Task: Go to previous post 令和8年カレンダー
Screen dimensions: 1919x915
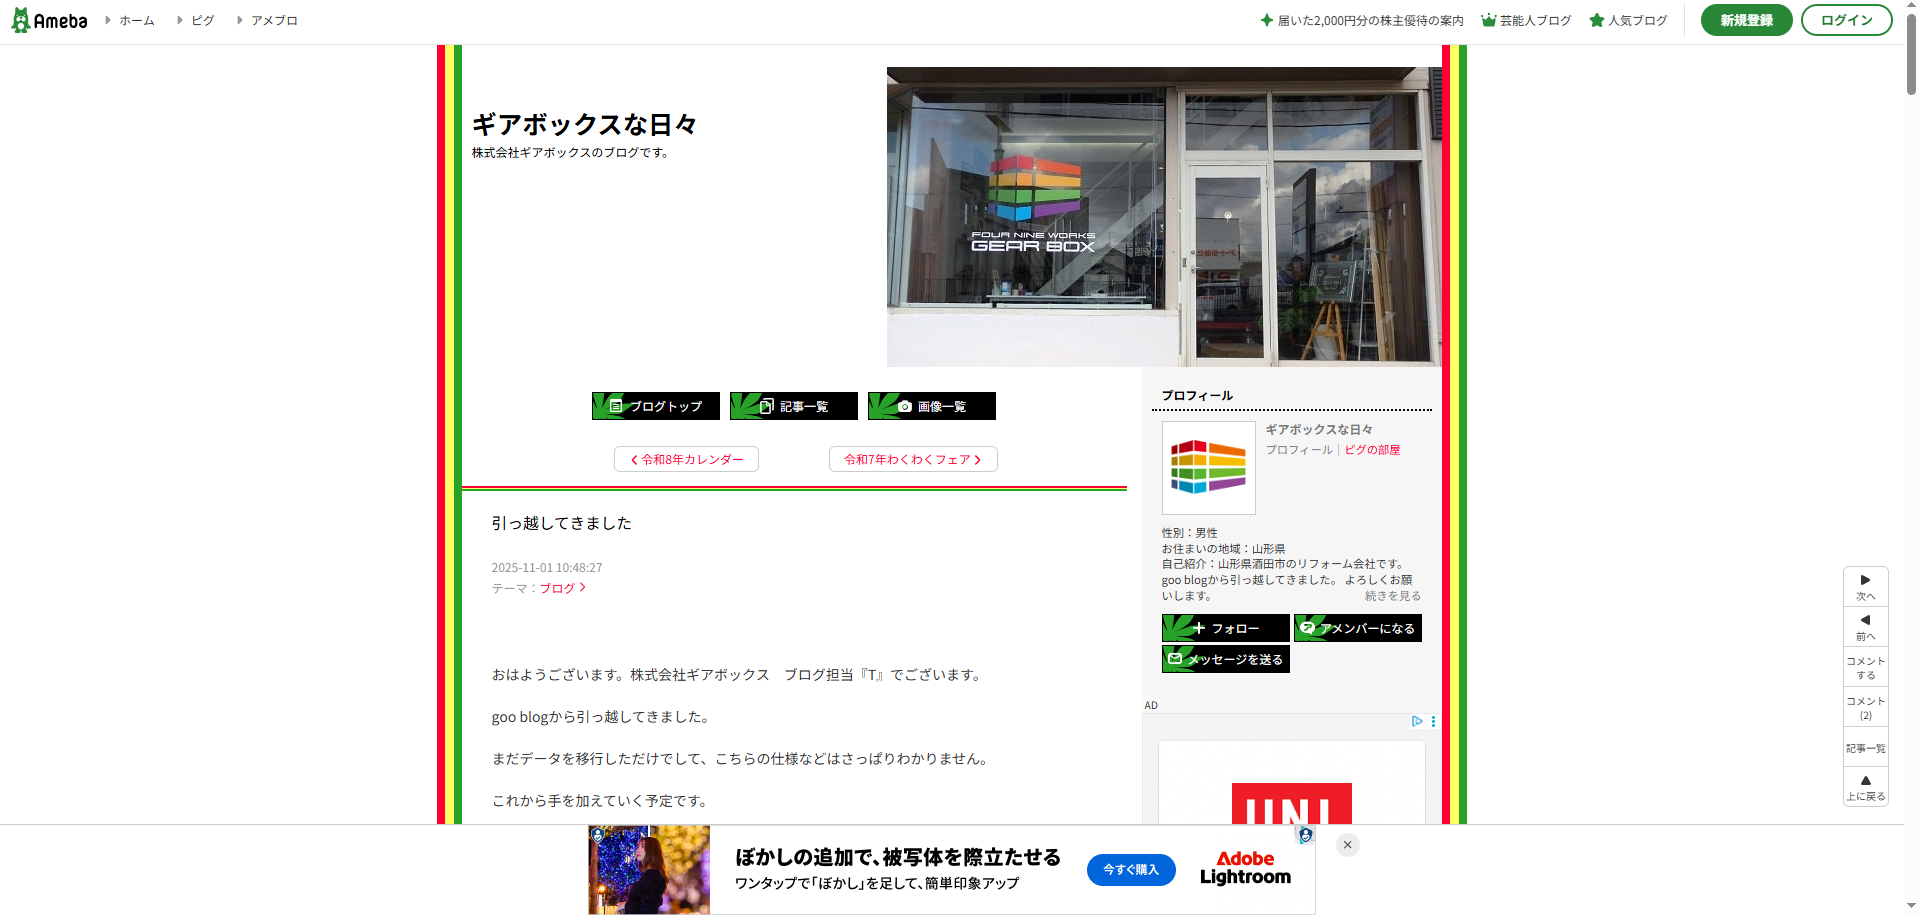Action: pos(686,459)
